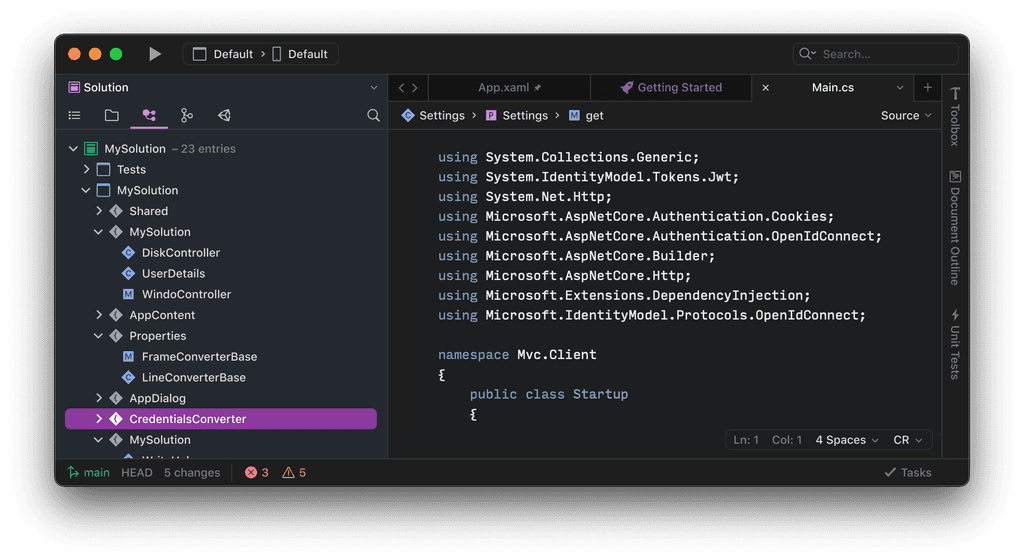Show the 5 warnings indicator

(294, 472)
